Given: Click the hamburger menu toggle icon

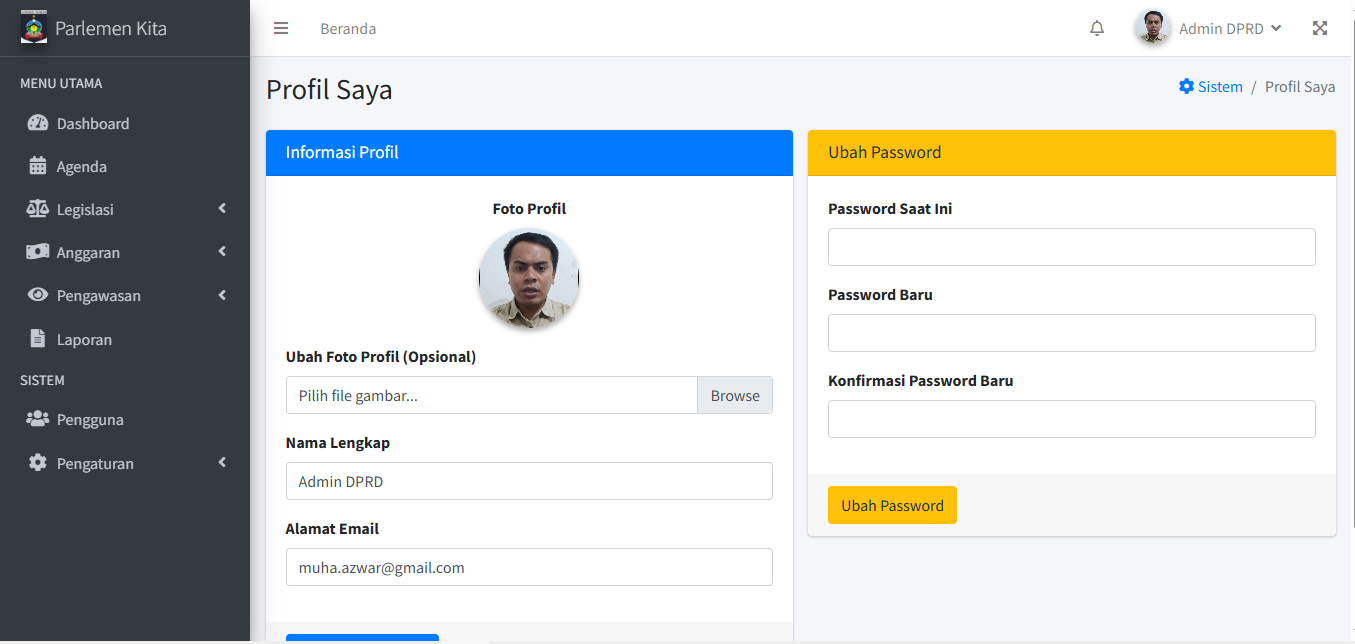Looking at the screenshot, I should tap(281, 28).
